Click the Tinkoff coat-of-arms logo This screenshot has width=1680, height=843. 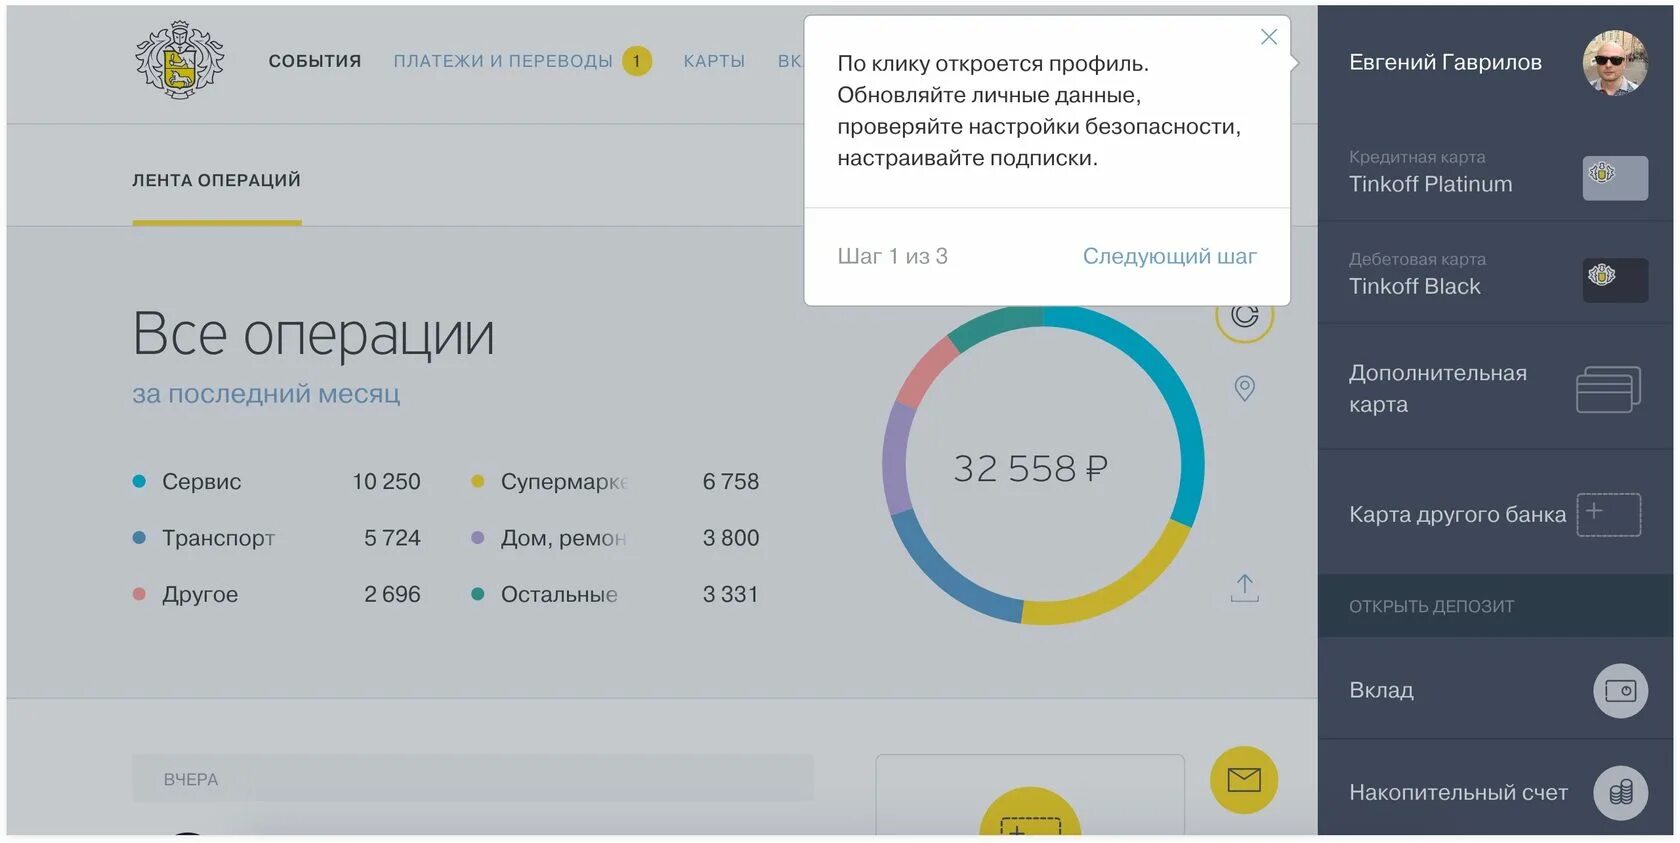(x=180, y=59)
